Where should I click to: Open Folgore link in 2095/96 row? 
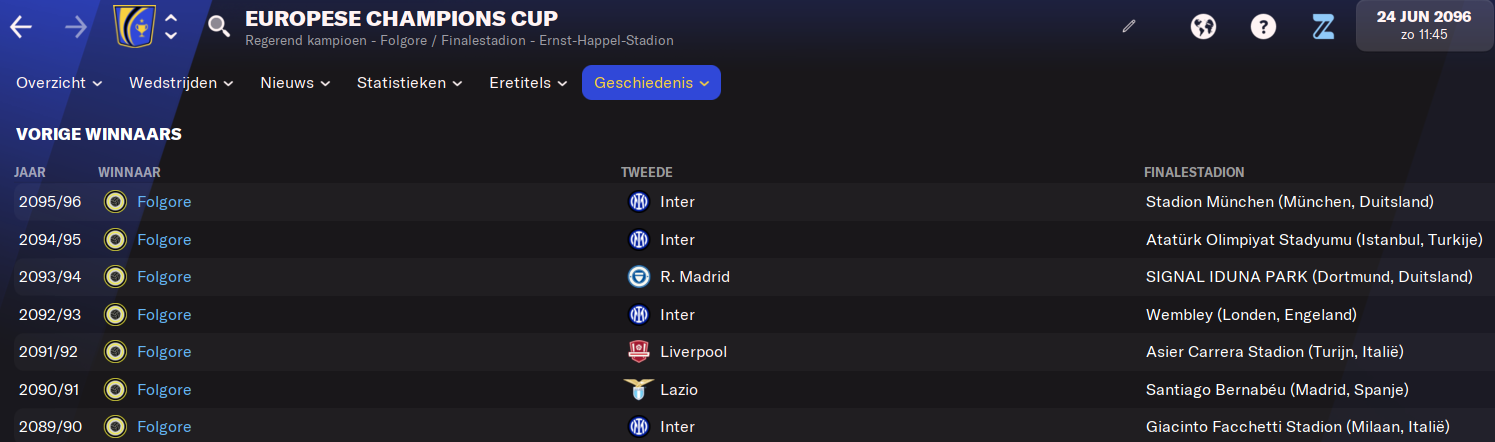click(x=164, y=202)
